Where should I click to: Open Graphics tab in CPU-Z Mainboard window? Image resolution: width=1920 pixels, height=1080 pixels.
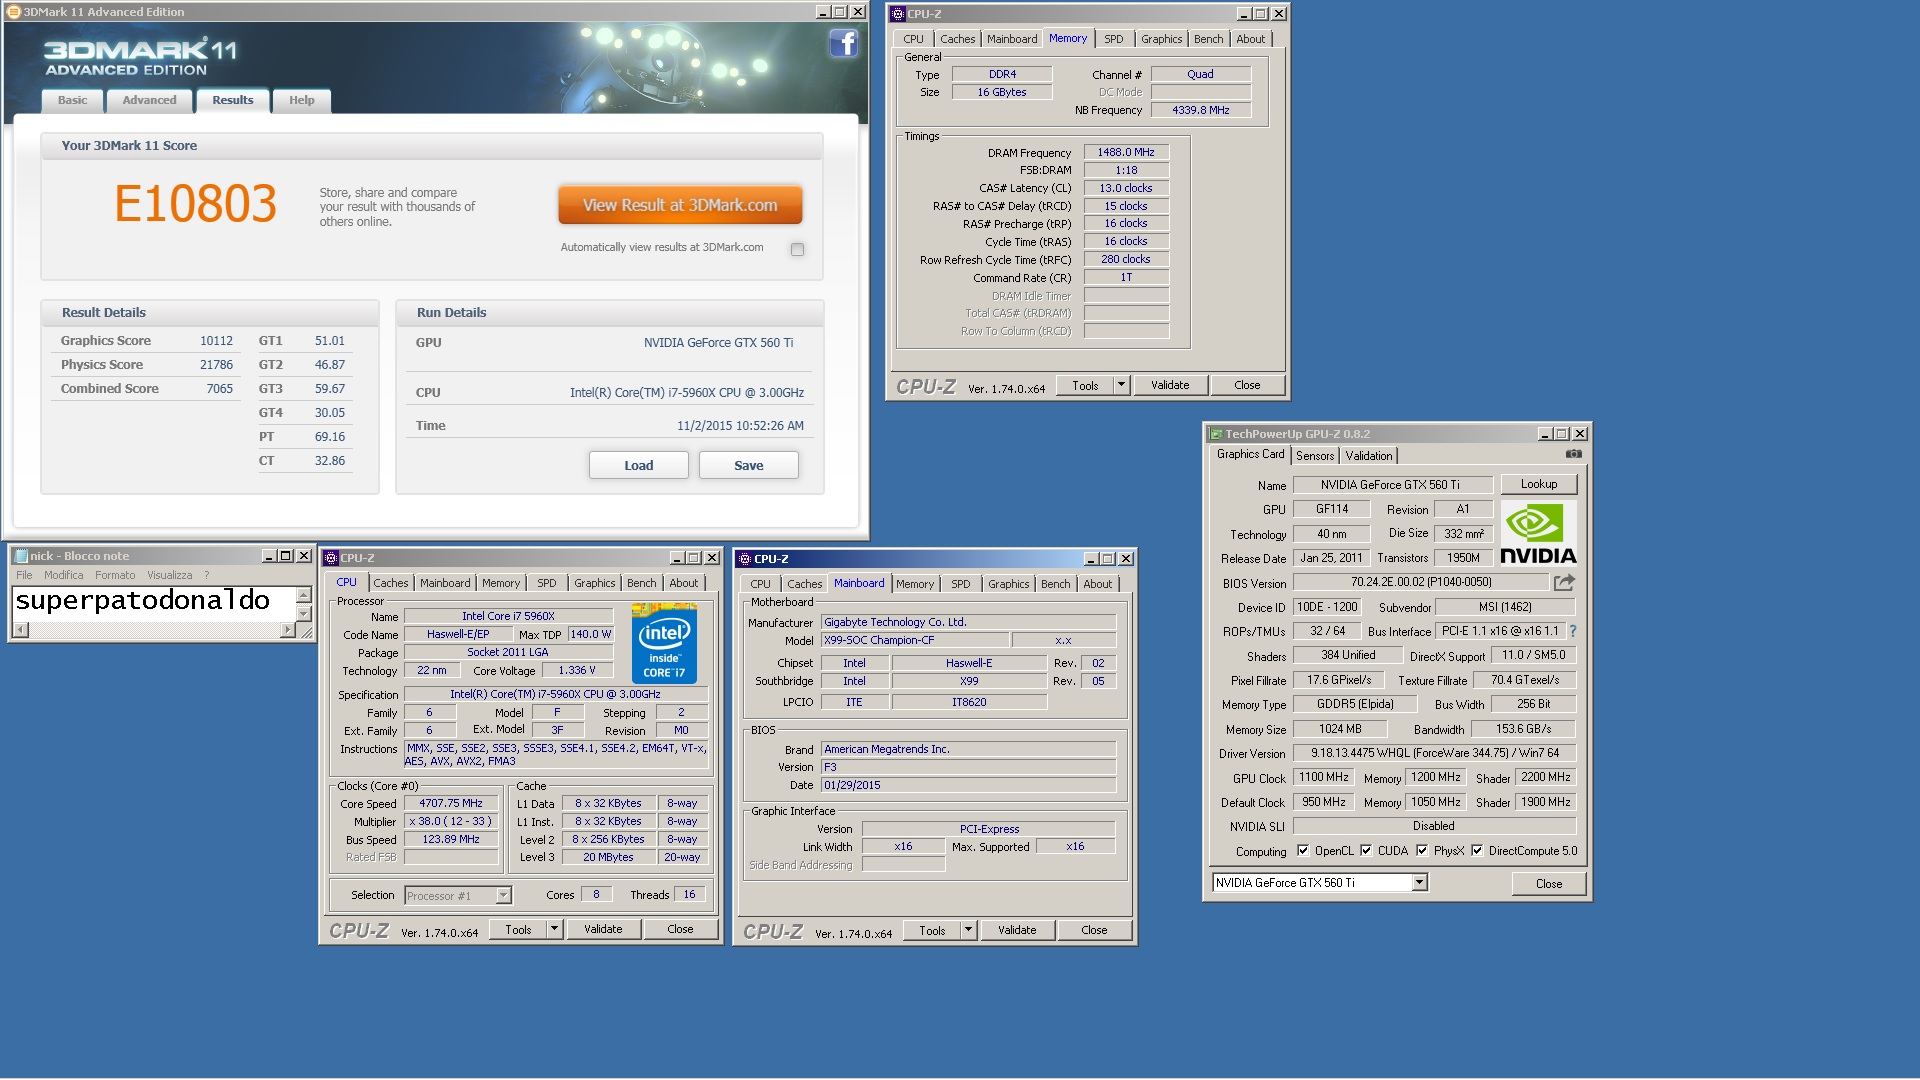1008,584
